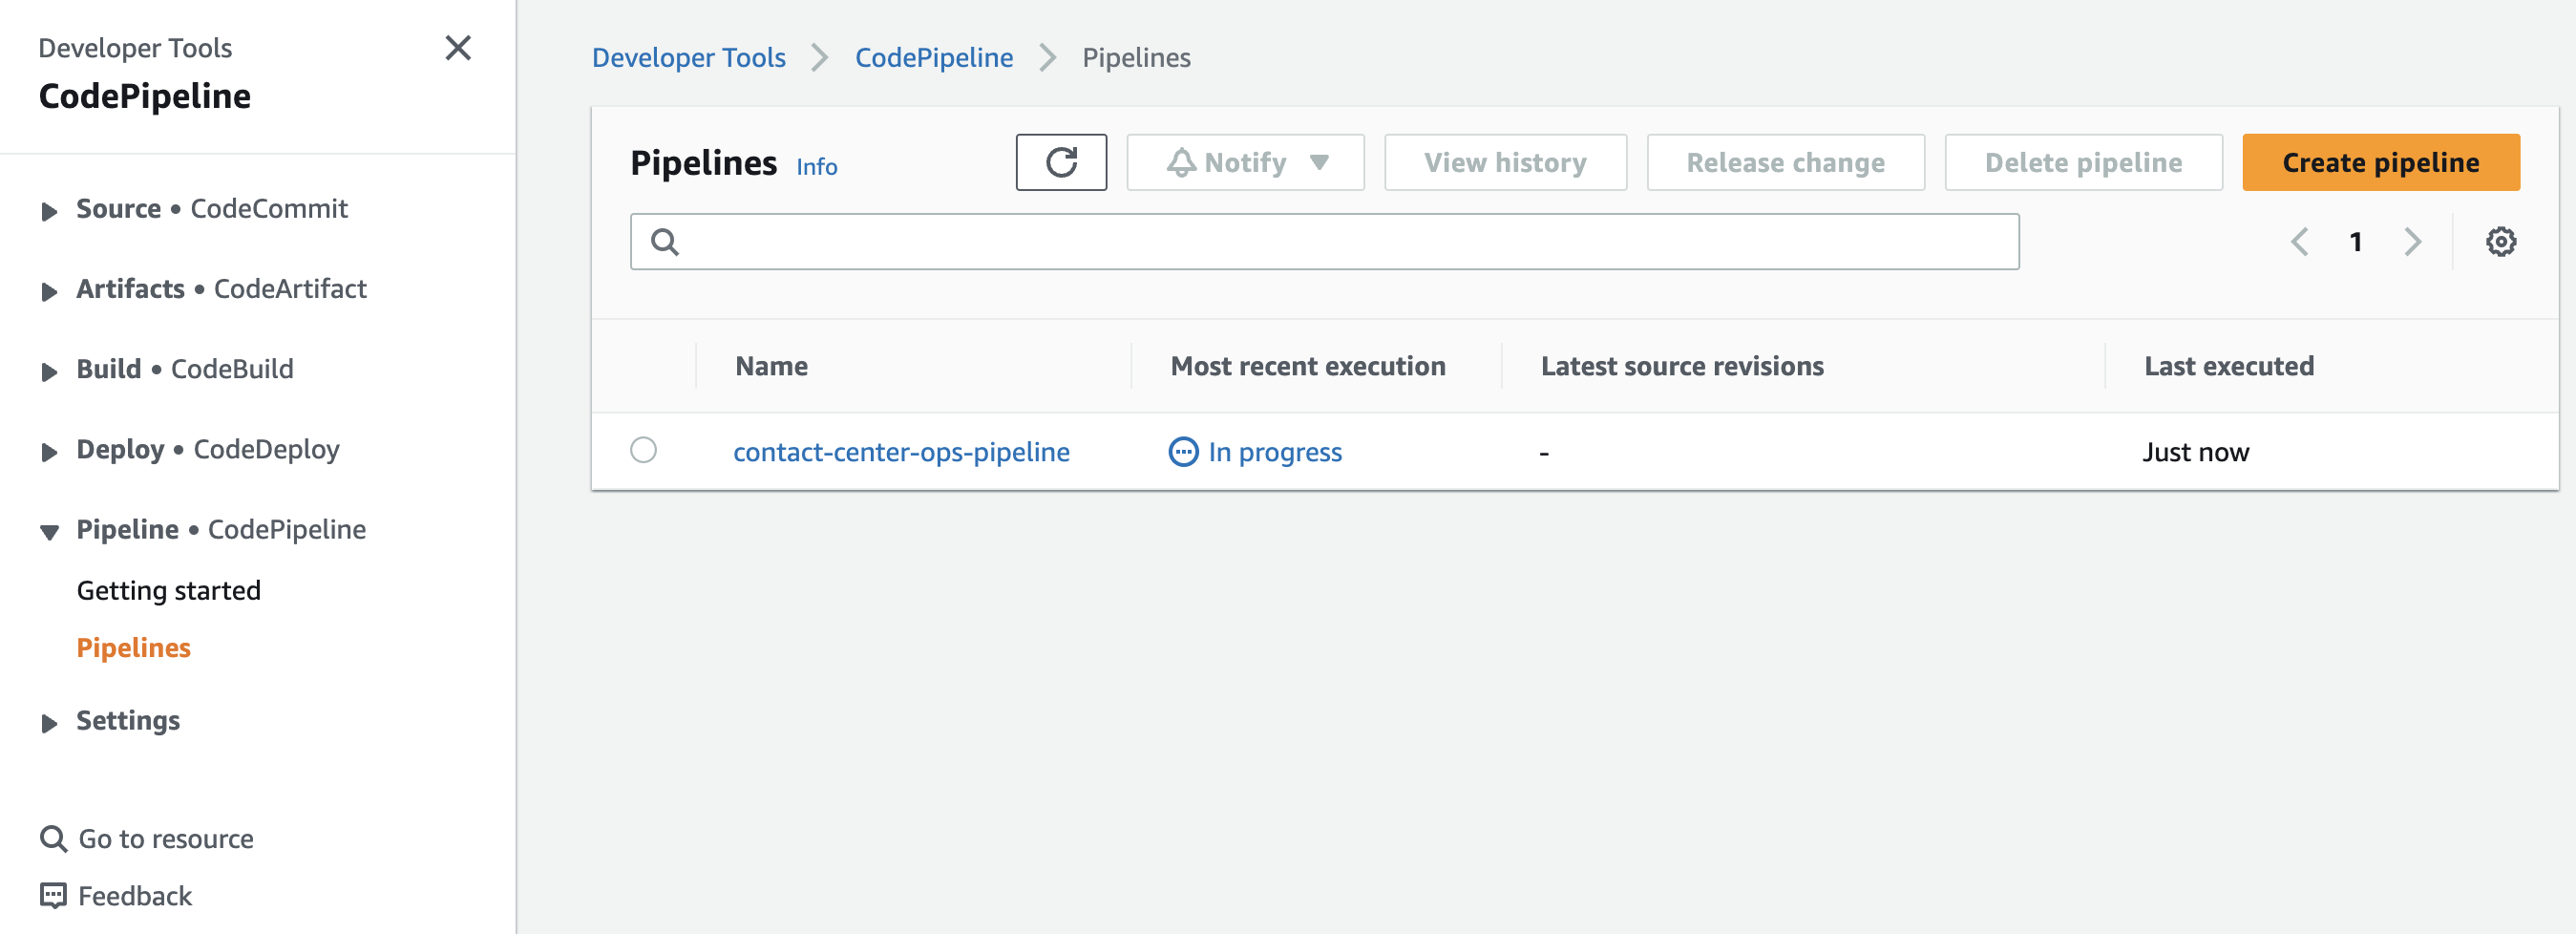Go to previous page of pipelines
Viewport: 2576px width, 934px height.
(2300, 241)
